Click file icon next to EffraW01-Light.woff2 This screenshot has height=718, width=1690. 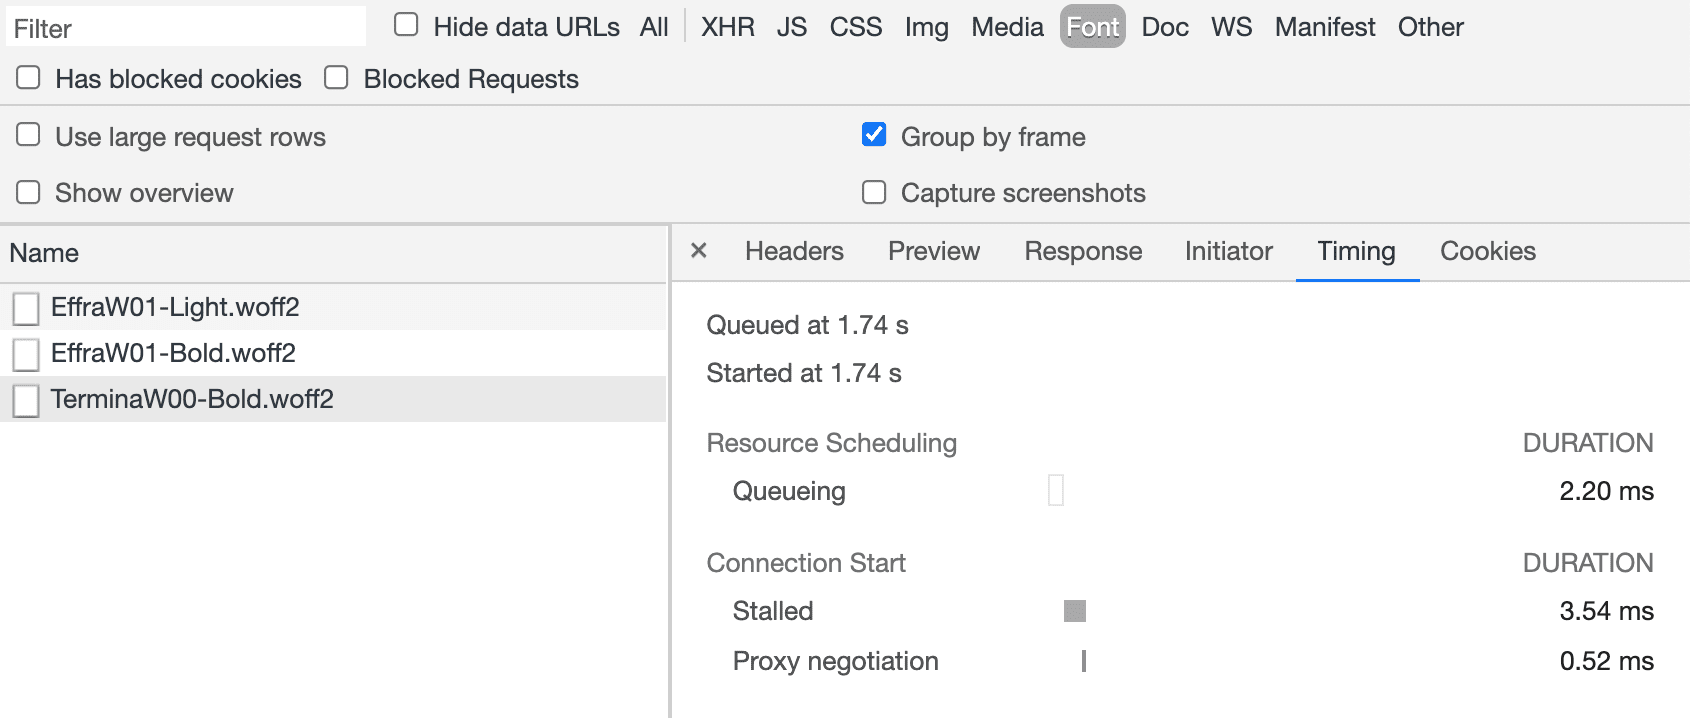pos(26,308)
